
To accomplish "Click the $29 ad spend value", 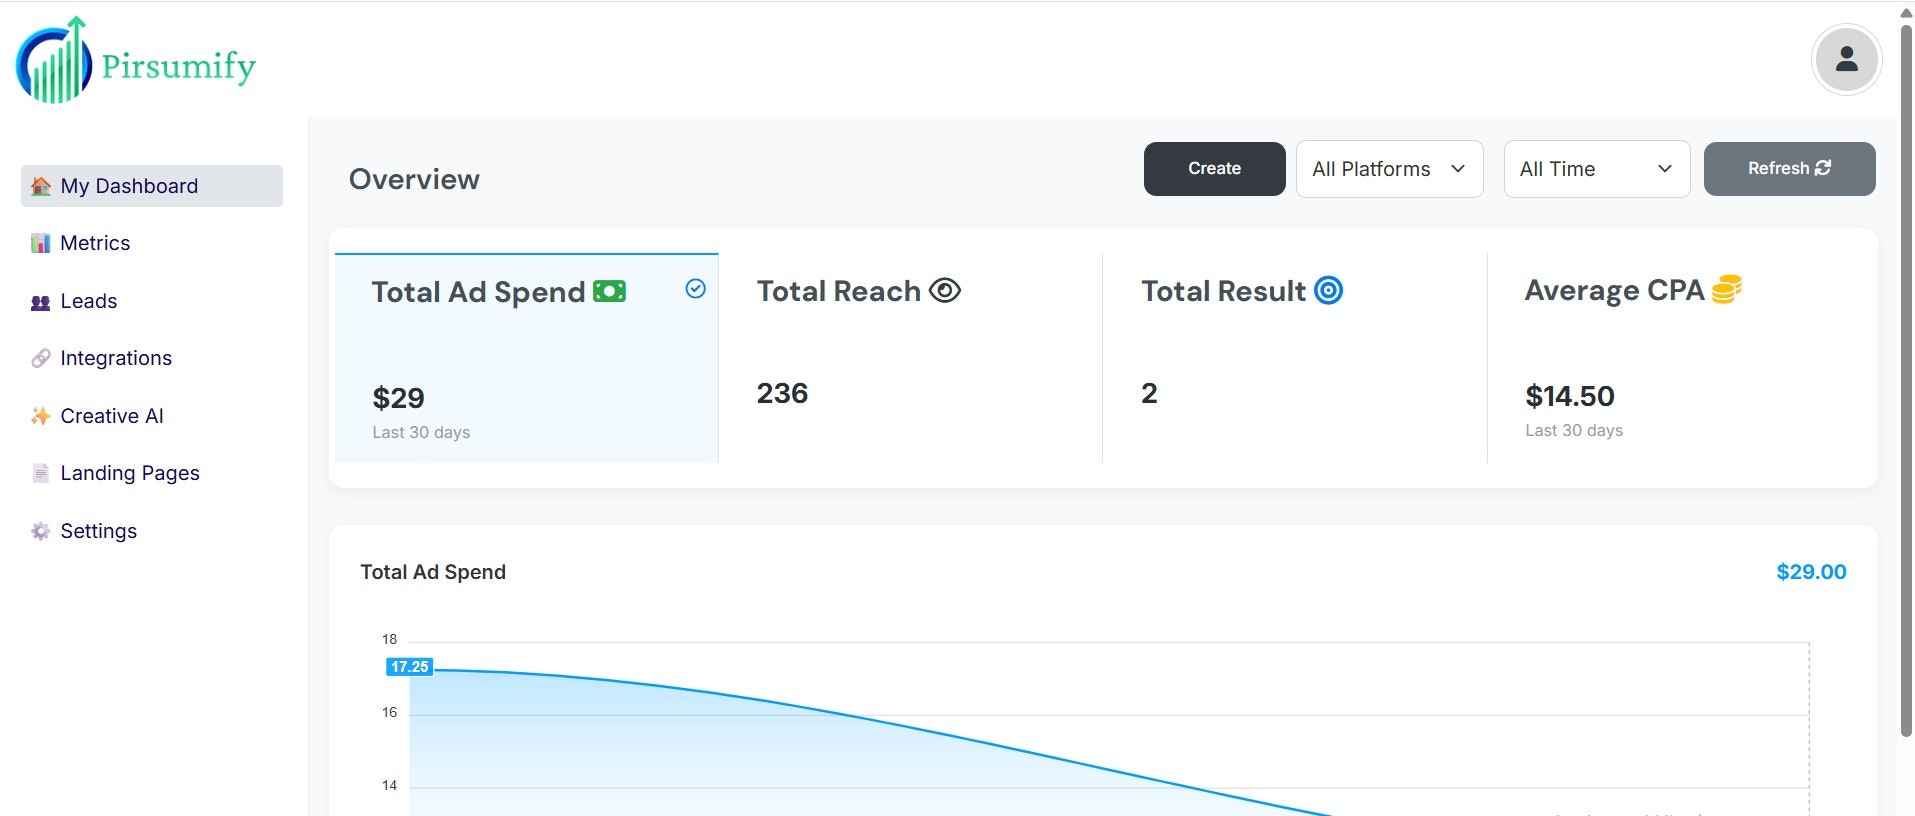I will click(398, 398).
